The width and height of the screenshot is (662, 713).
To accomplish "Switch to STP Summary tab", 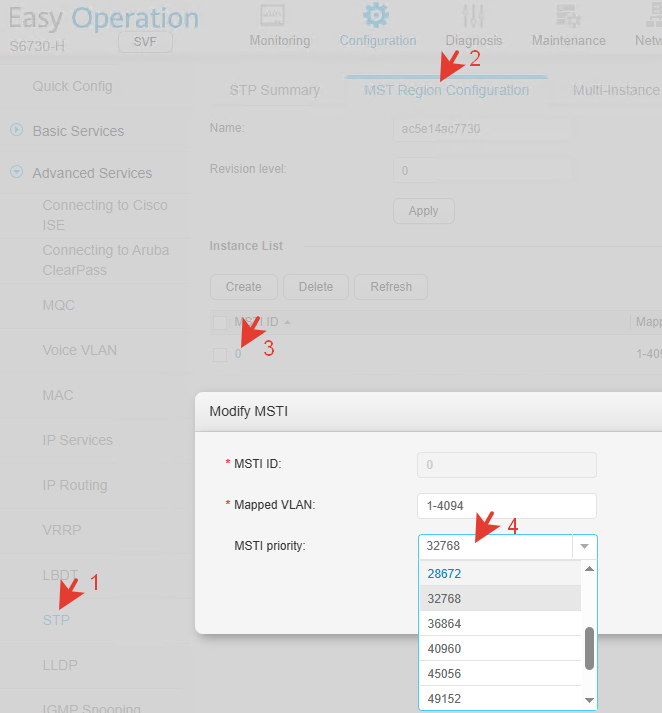I will click(x=275, y=90).
